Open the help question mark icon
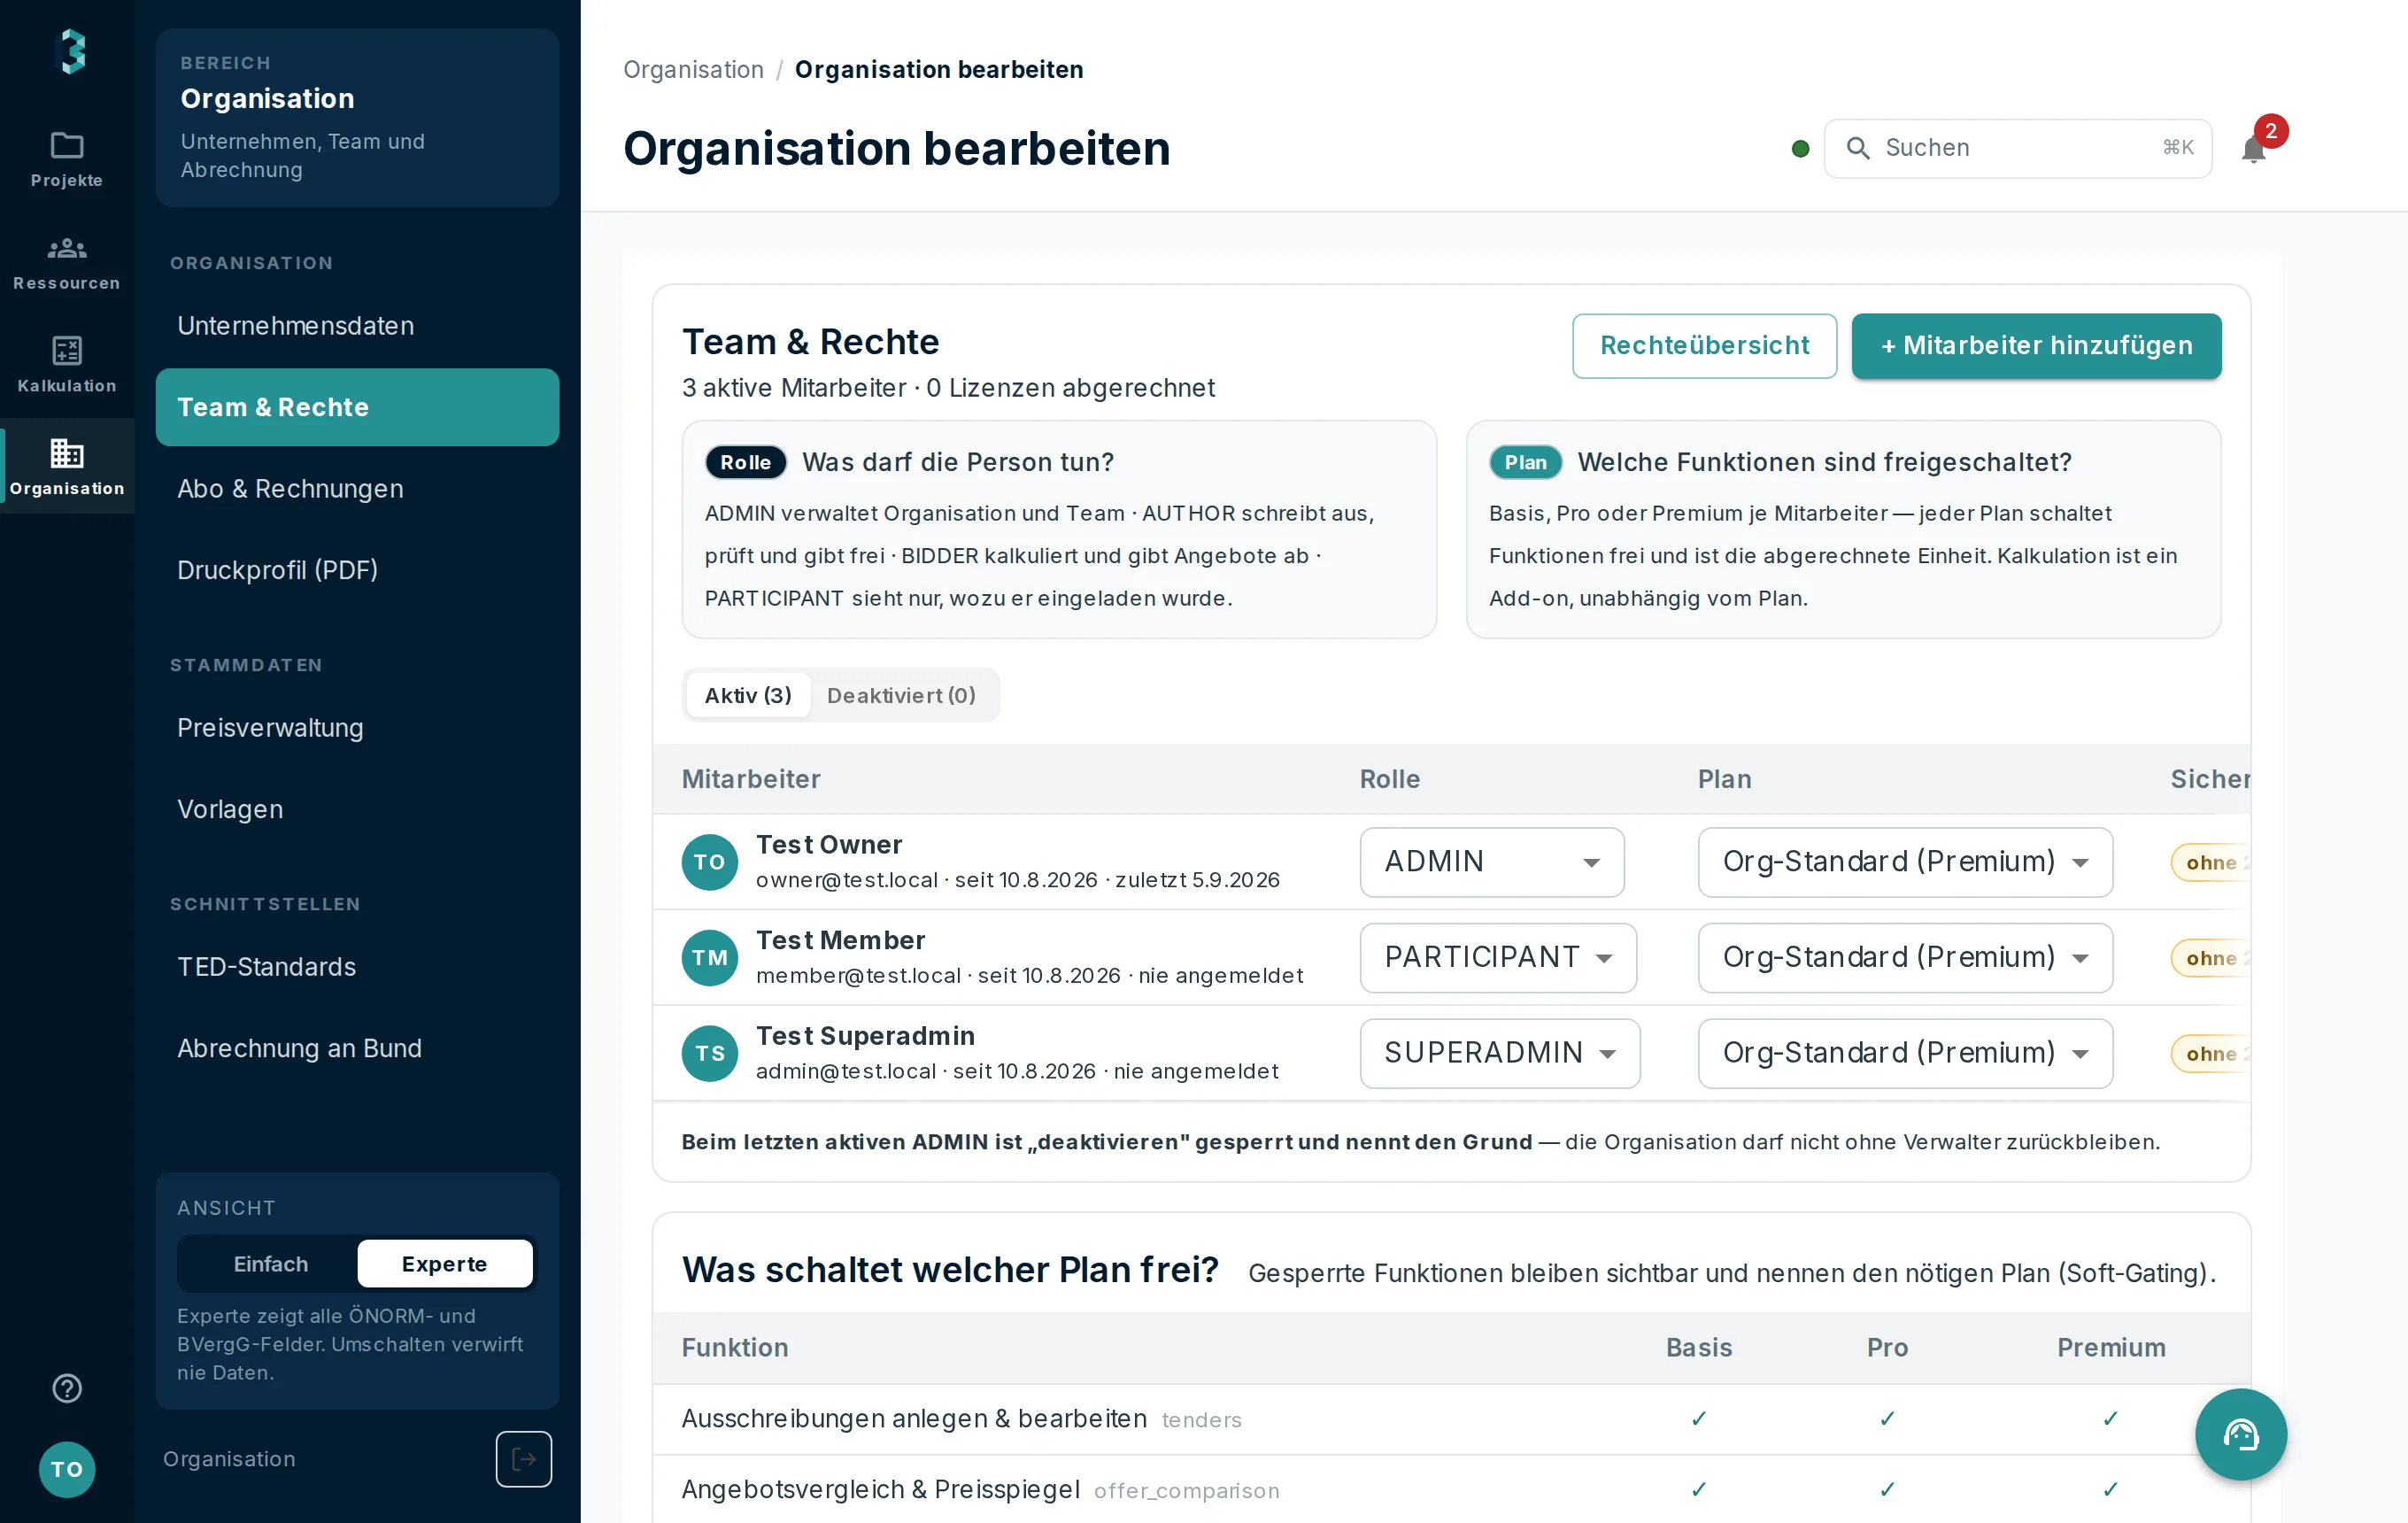 point(67,1388)
